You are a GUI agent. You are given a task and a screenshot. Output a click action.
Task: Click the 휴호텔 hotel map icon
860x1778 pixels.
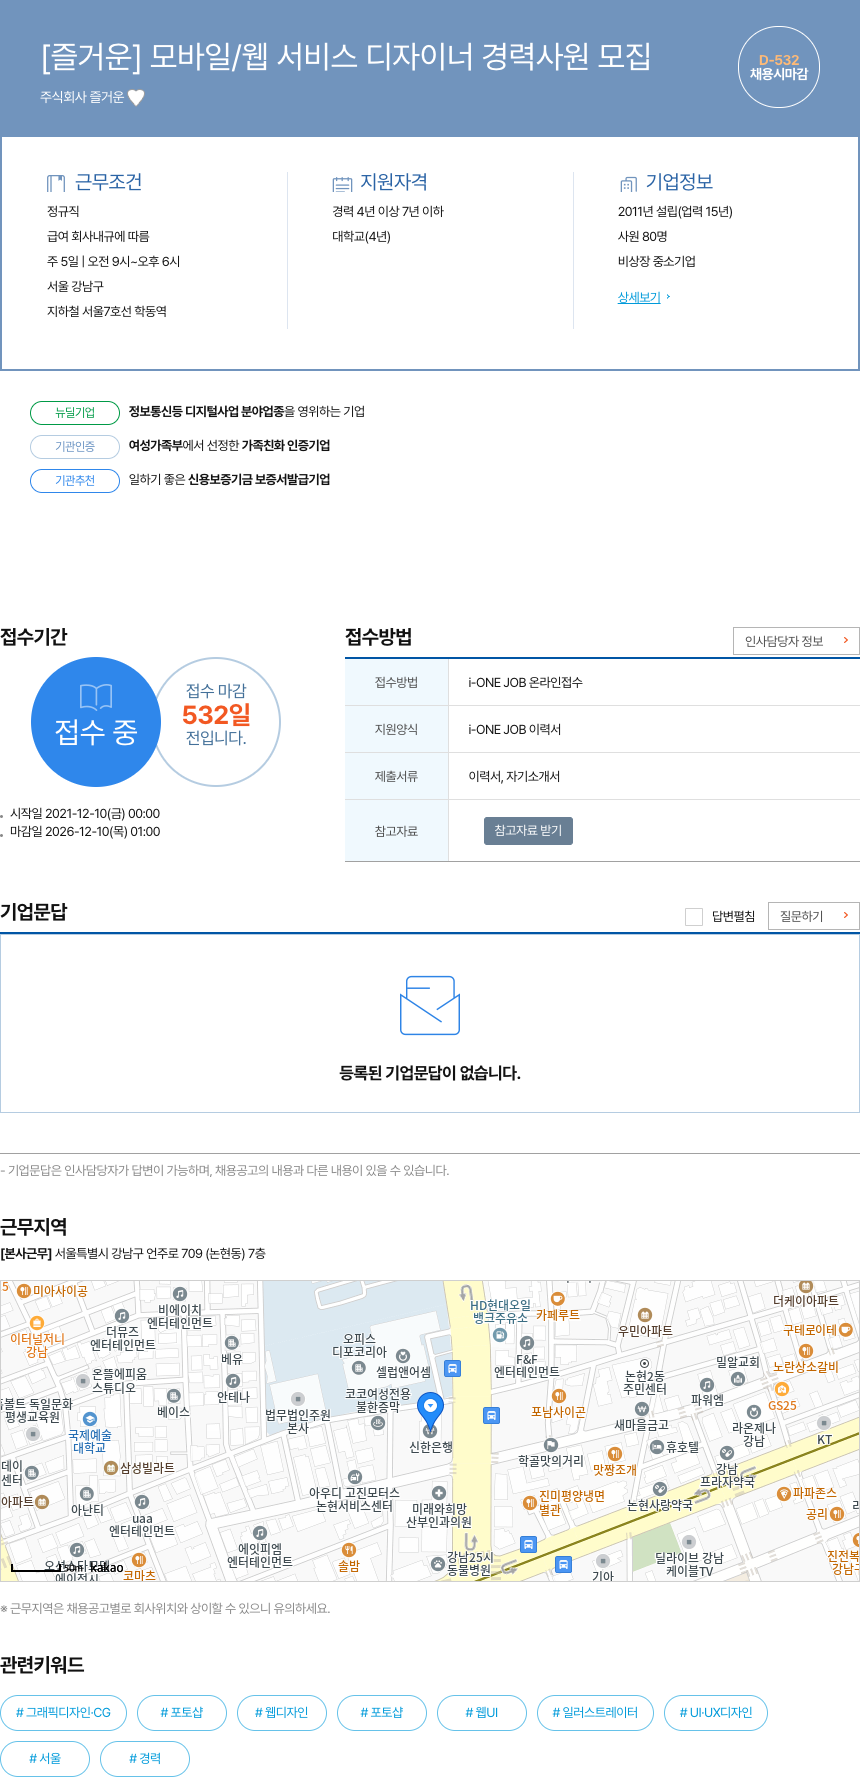click(x=657, y=1447)
